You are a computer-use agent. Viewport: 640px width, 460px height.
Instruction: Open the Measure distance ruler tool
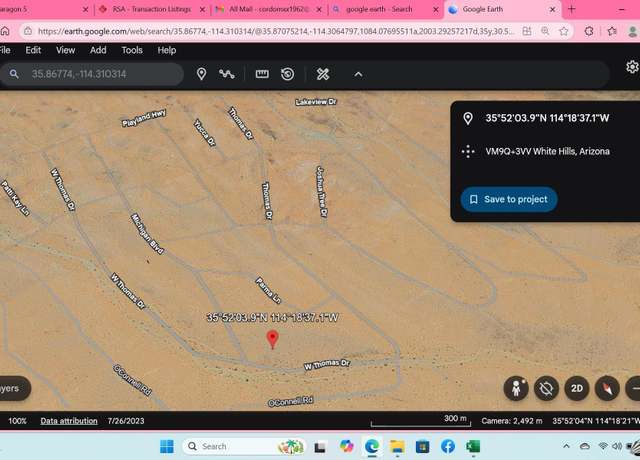[262, 74]
